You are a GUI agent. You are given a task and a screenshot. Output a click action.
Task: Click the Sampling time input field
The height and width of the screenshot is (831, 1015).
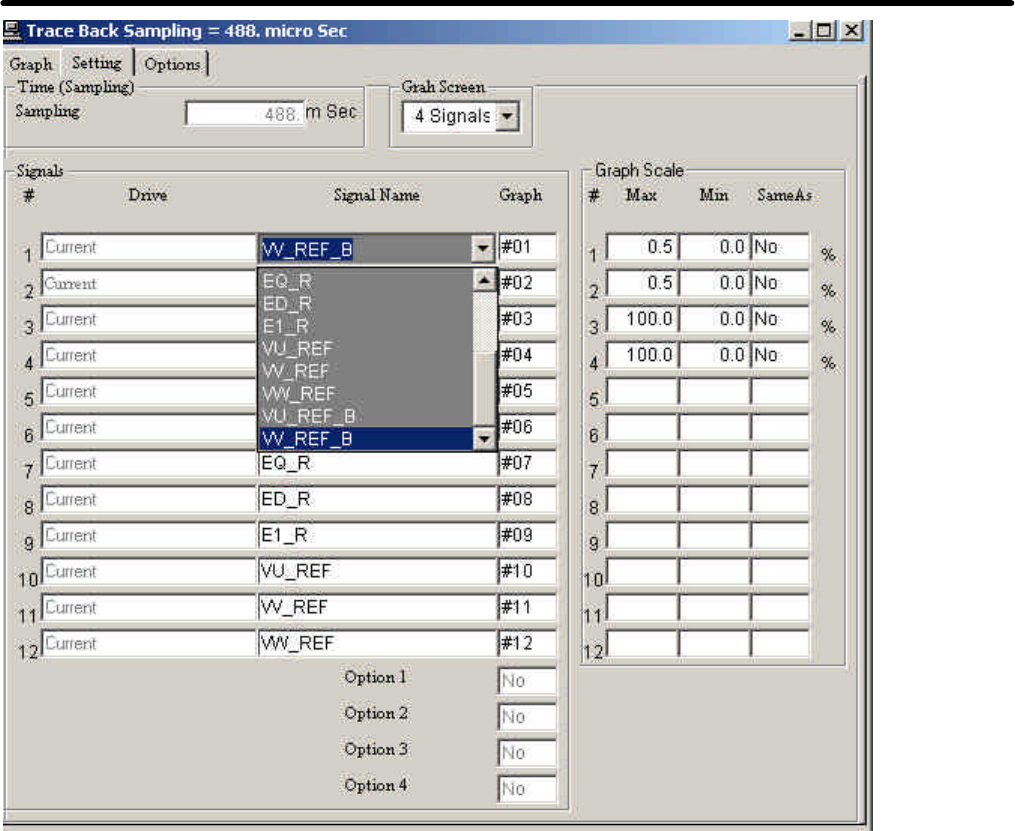[244, 115]
